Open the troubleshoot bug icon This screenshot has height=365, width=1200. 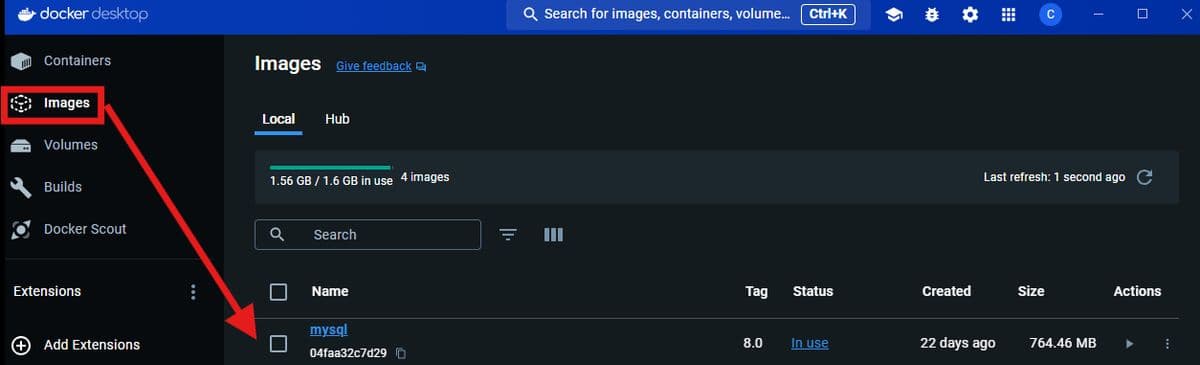[932, 15]
